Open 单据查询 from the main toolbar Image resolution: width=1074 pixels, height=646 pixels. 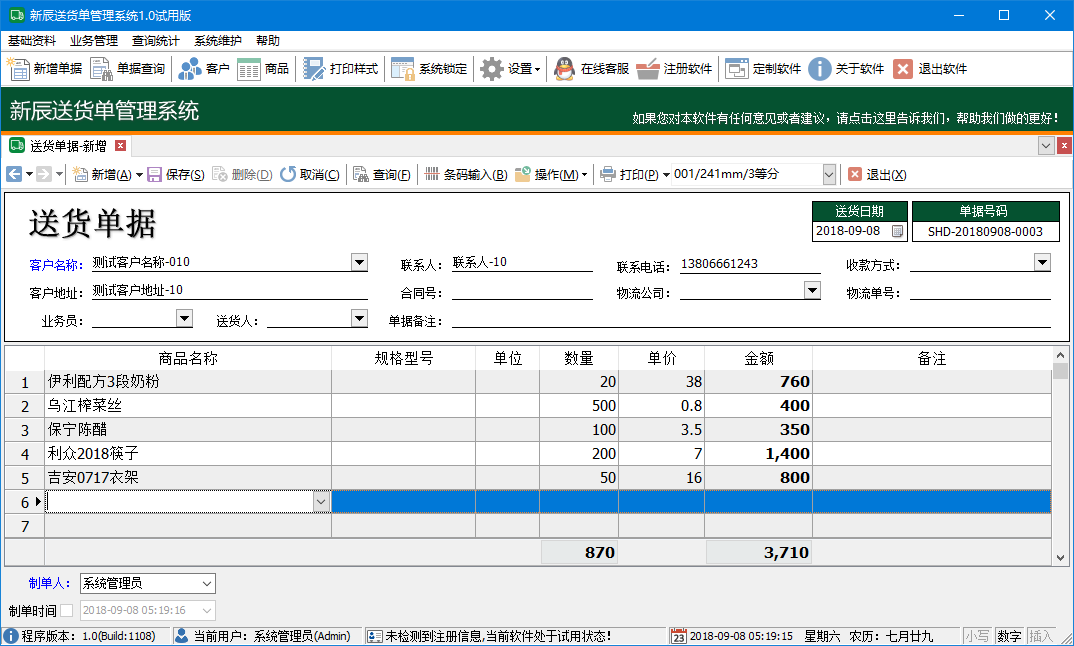point(101,69)
